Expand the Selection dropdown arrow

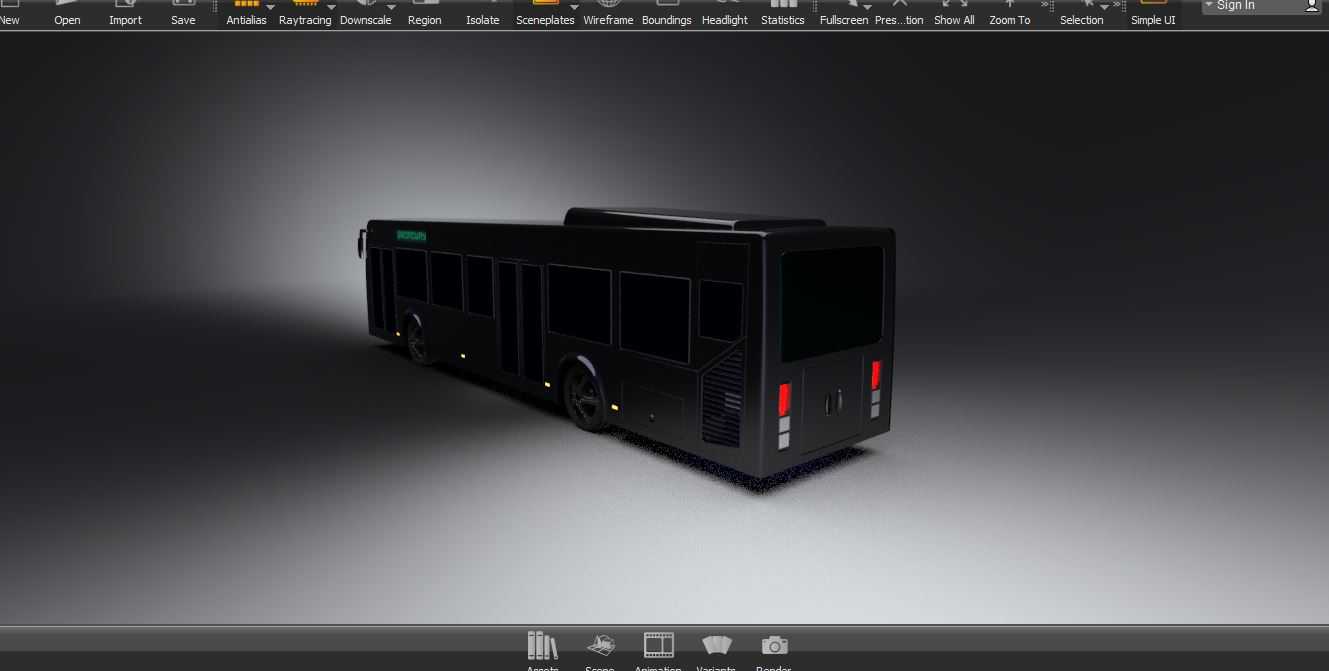point(1105,7)
